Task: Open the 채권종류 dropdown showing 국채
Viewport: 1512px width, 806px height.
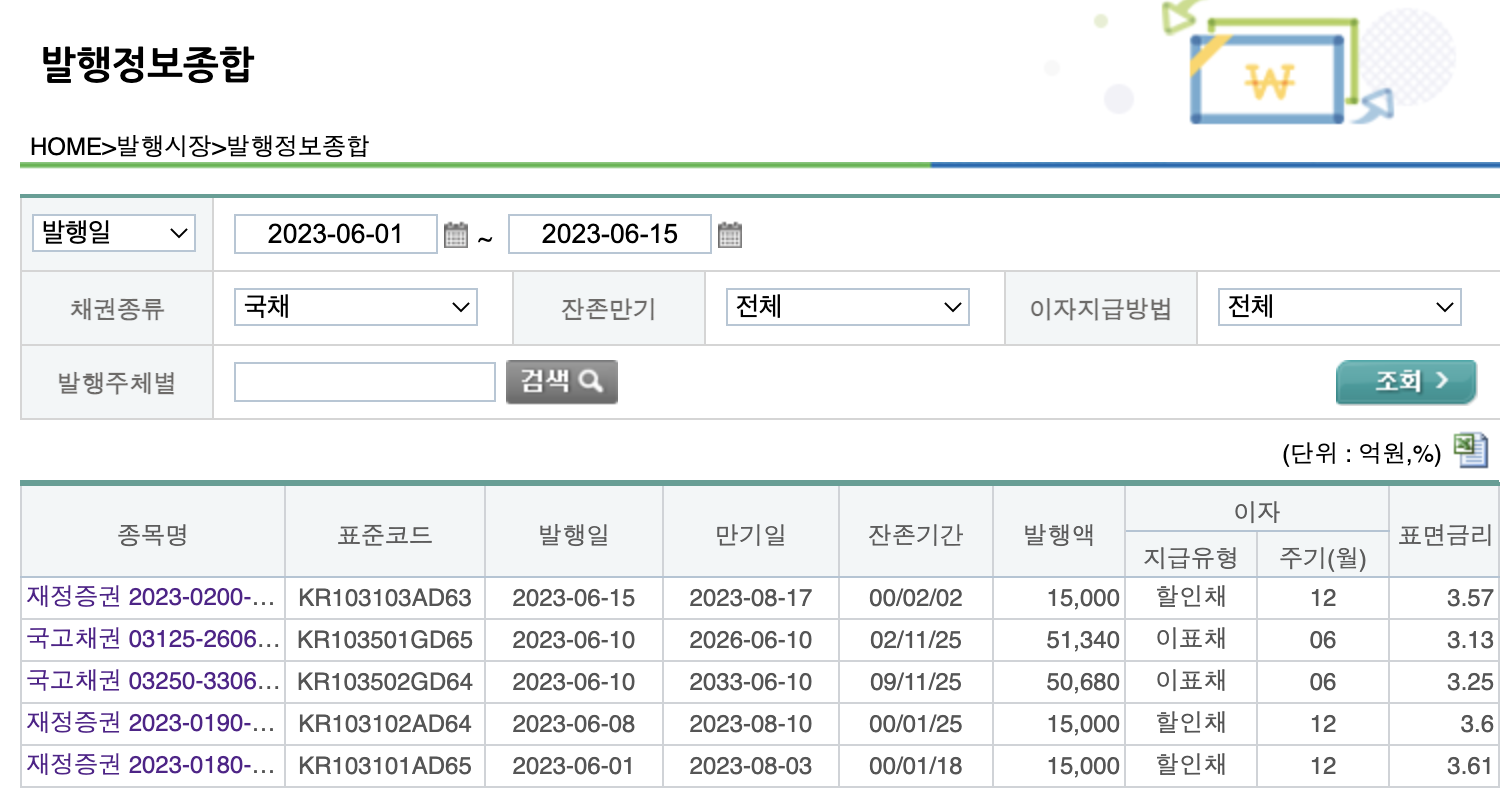Action: click(355, 307)
